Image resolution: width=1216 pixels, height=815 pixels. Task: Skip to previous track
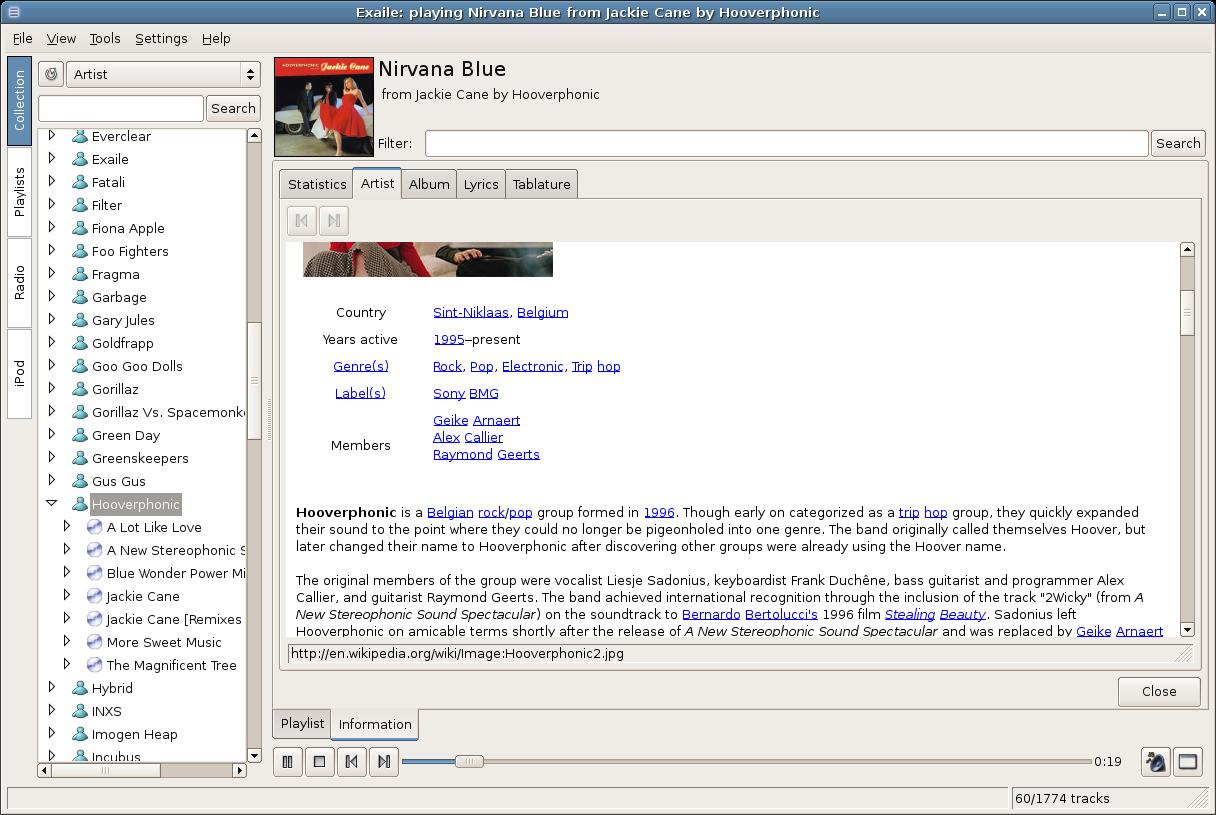click(352, 761)
